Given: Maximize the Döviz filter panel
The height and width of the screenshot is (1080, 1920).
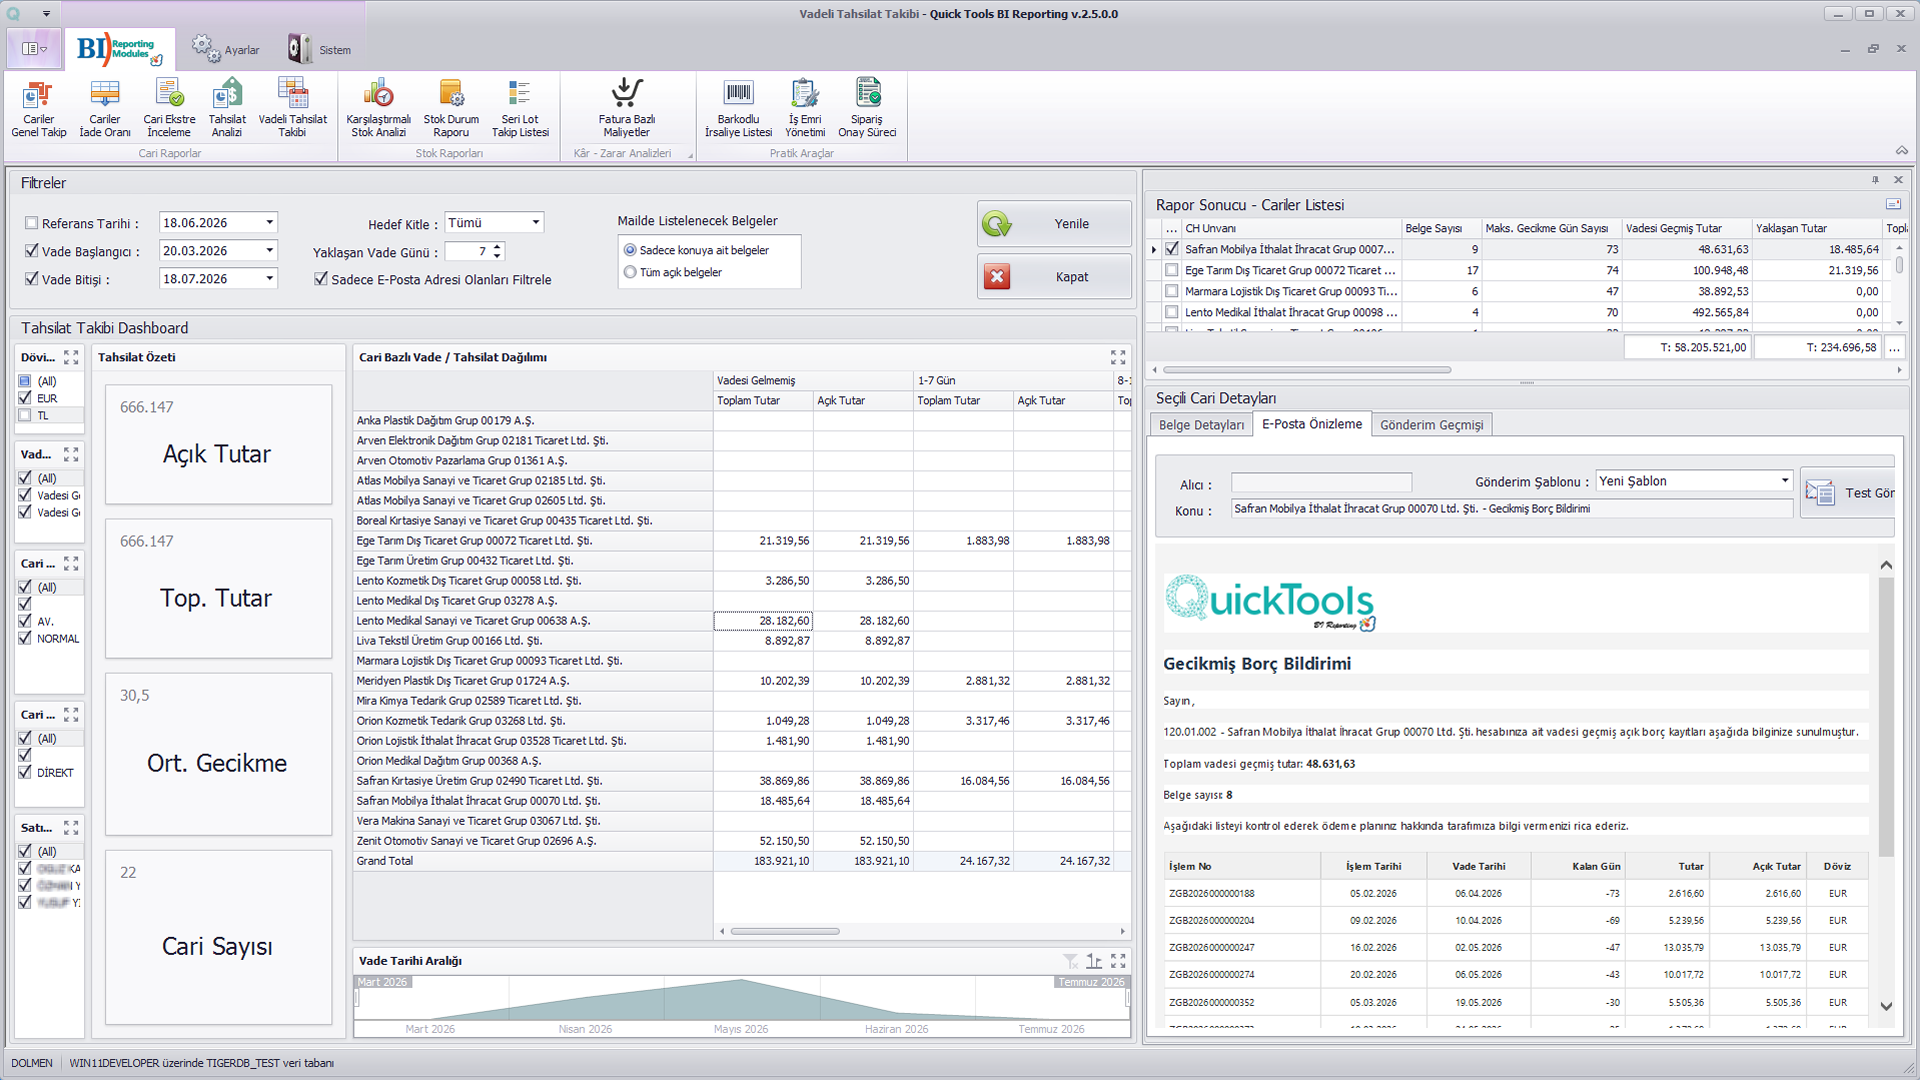Looking at the screenshot, I should [x=71, y=357].
